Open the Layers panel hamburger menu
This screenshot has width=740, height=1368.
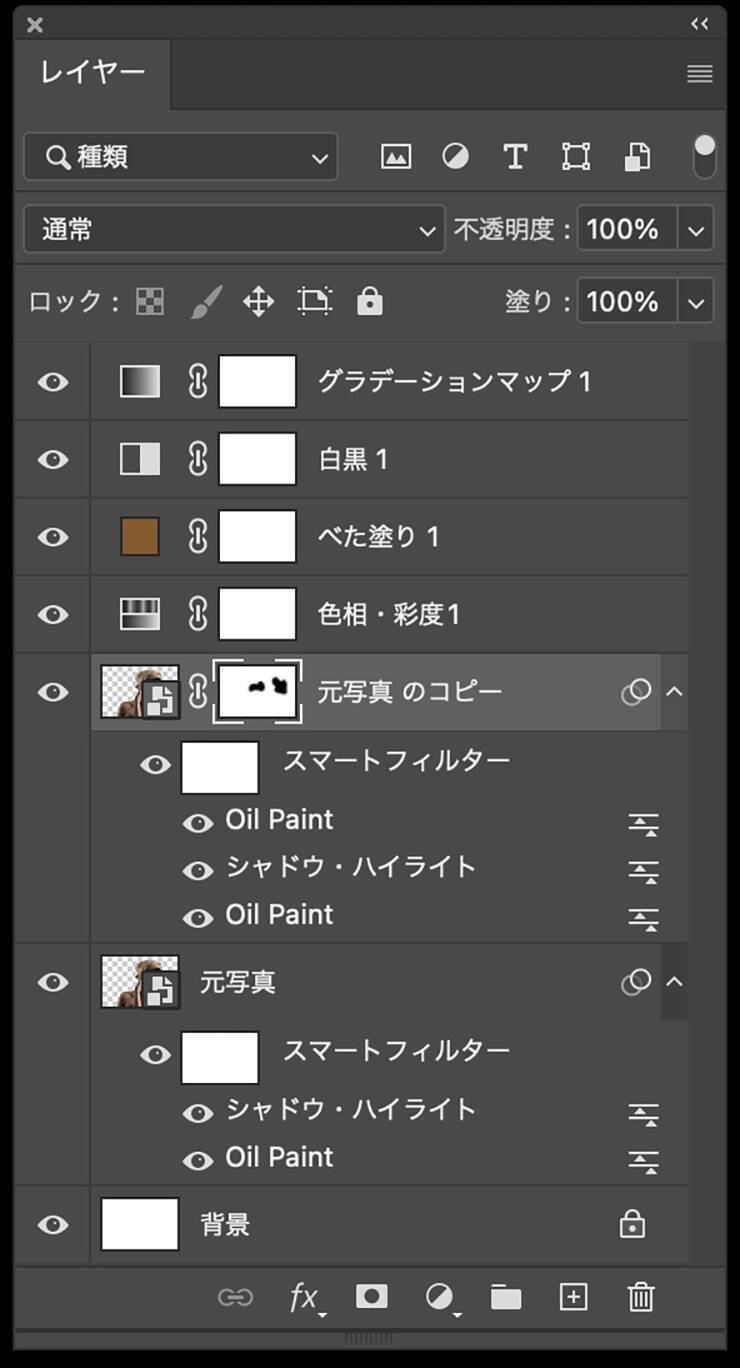point(700,74)
